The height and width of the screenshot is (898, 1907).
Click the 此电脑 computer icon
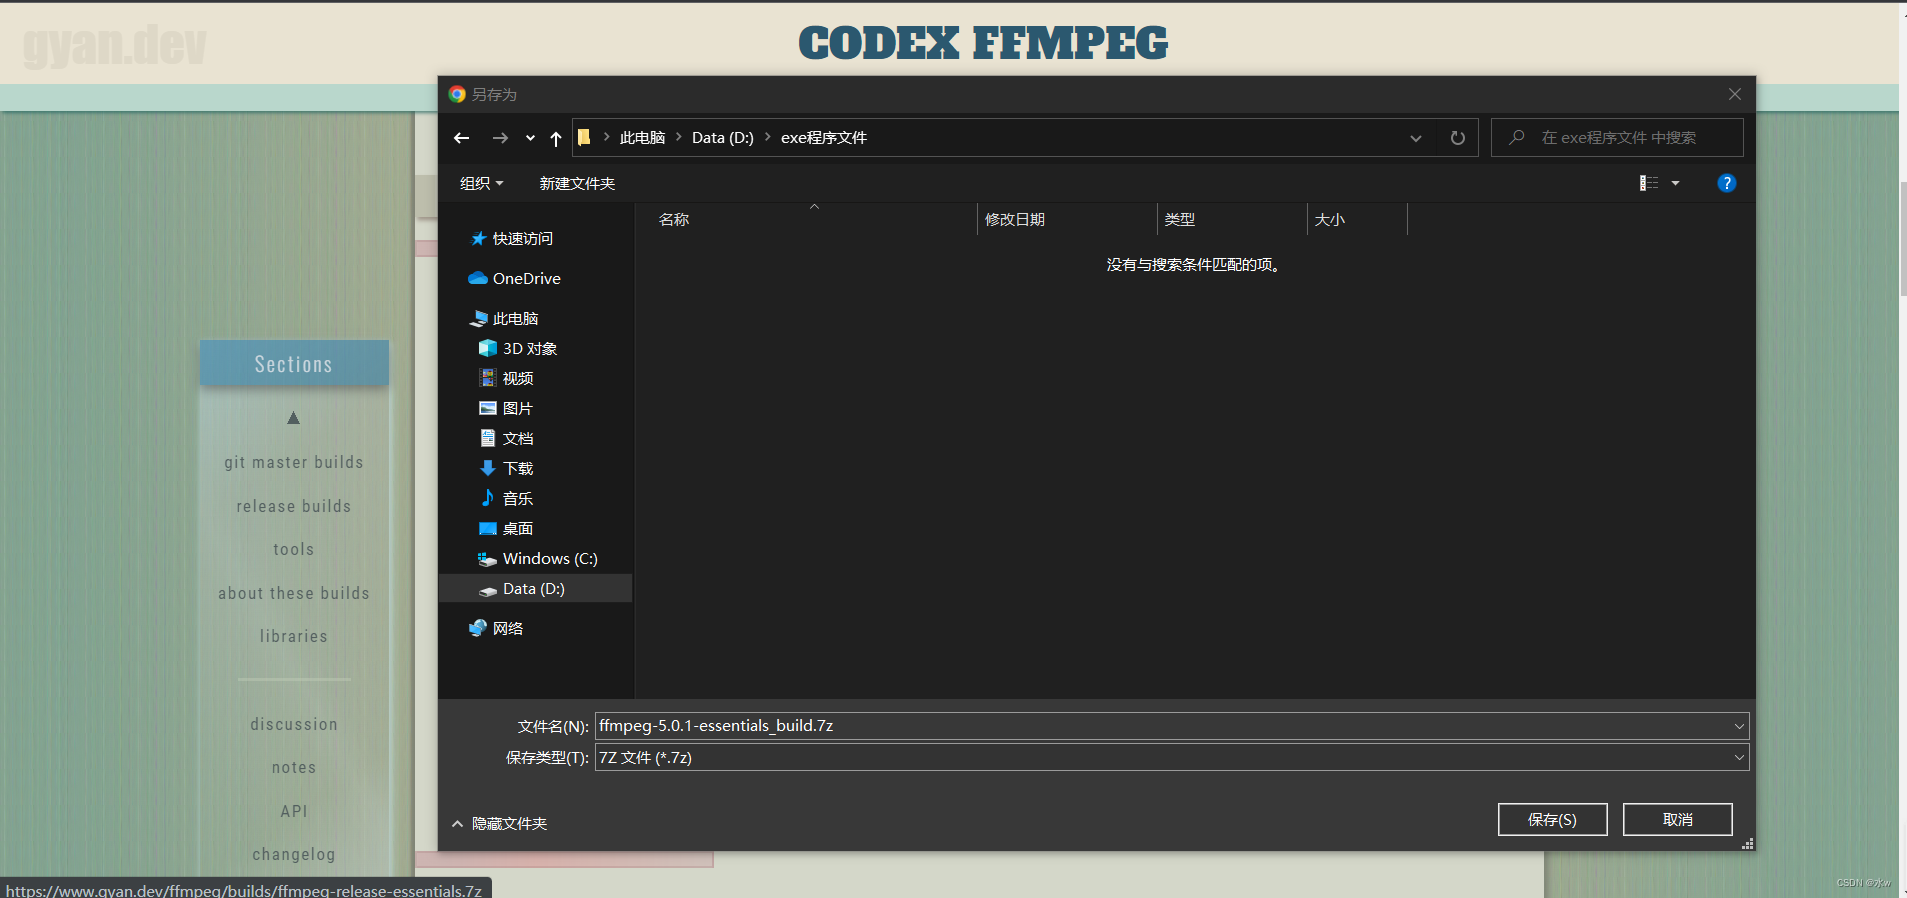pyautogui.click(x=478, y=318)
